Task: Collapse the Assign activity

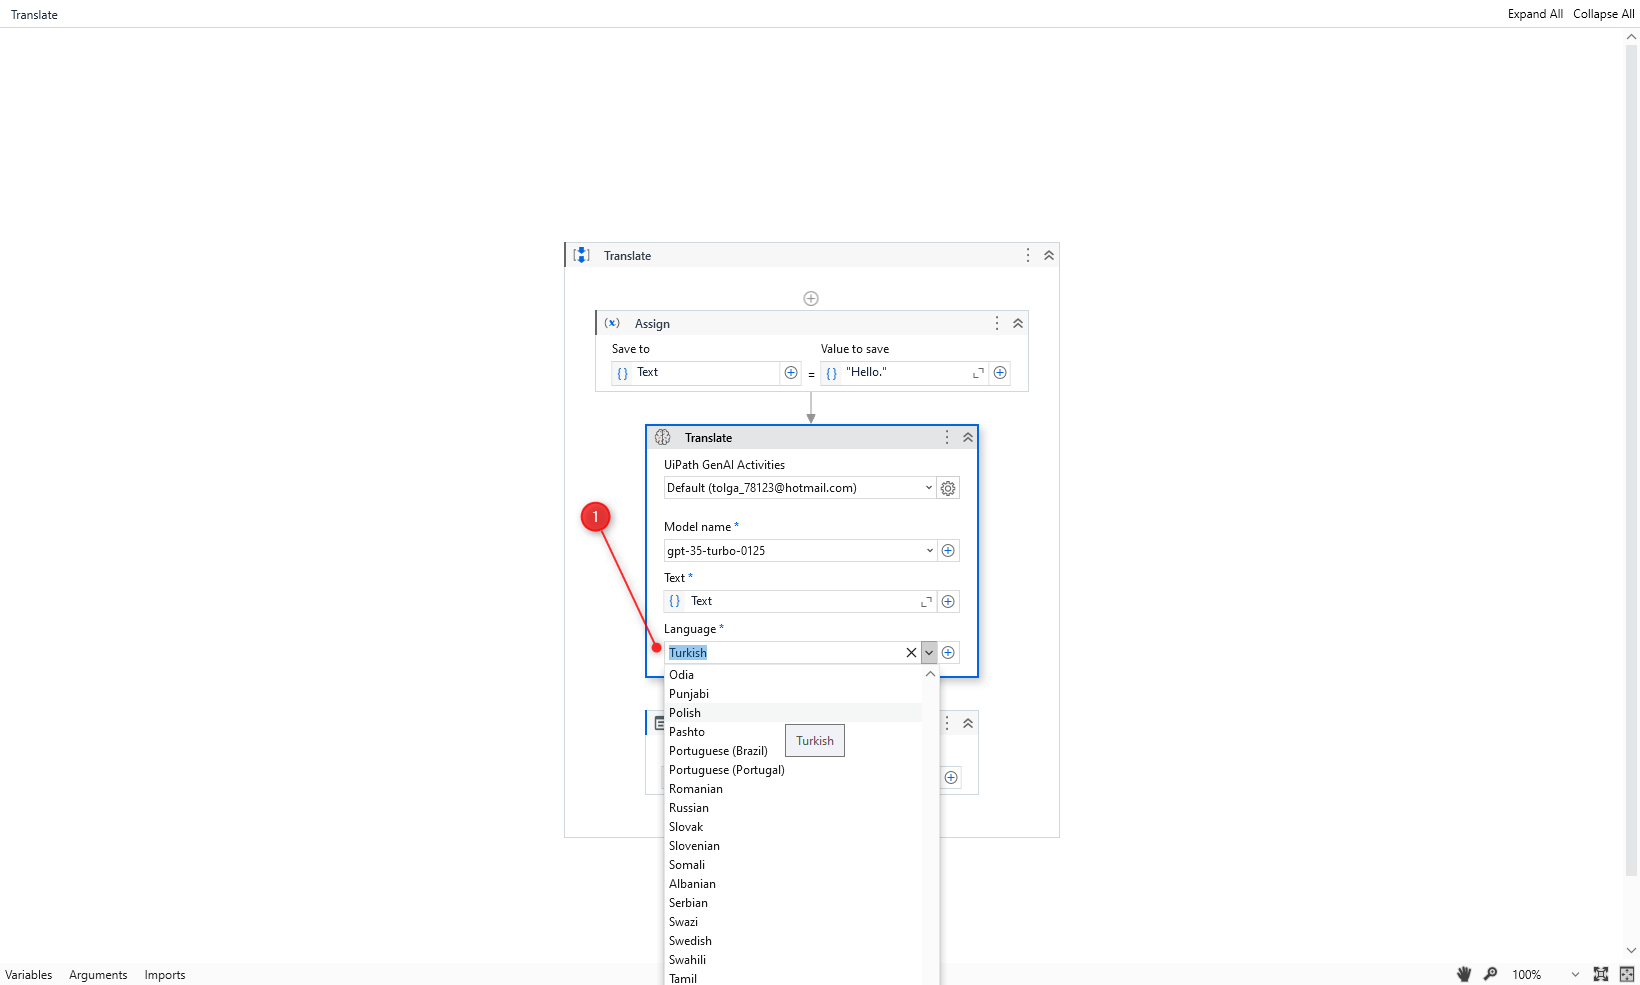Action: [x=1018, y=323]
